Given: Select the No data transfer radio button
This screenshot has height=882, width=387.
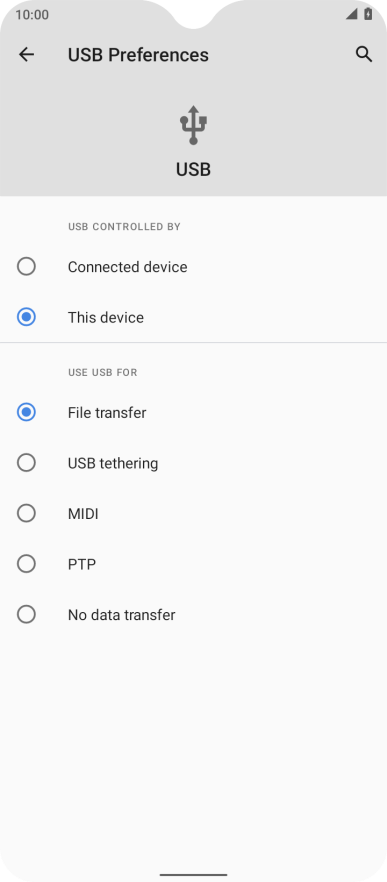Looking at the screenshot, I should click(26, 614).
